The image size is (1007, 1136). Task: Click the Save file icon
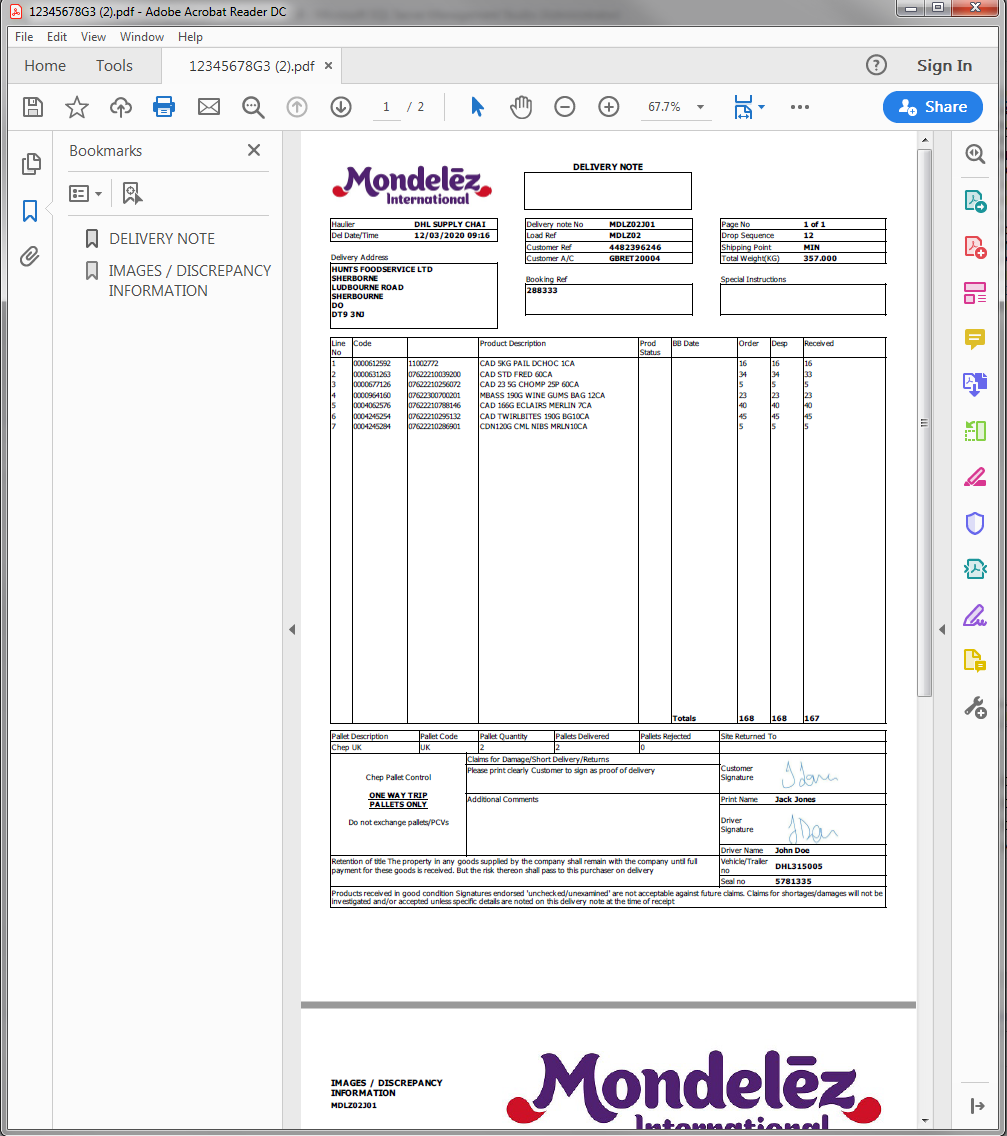pos(33,107)
